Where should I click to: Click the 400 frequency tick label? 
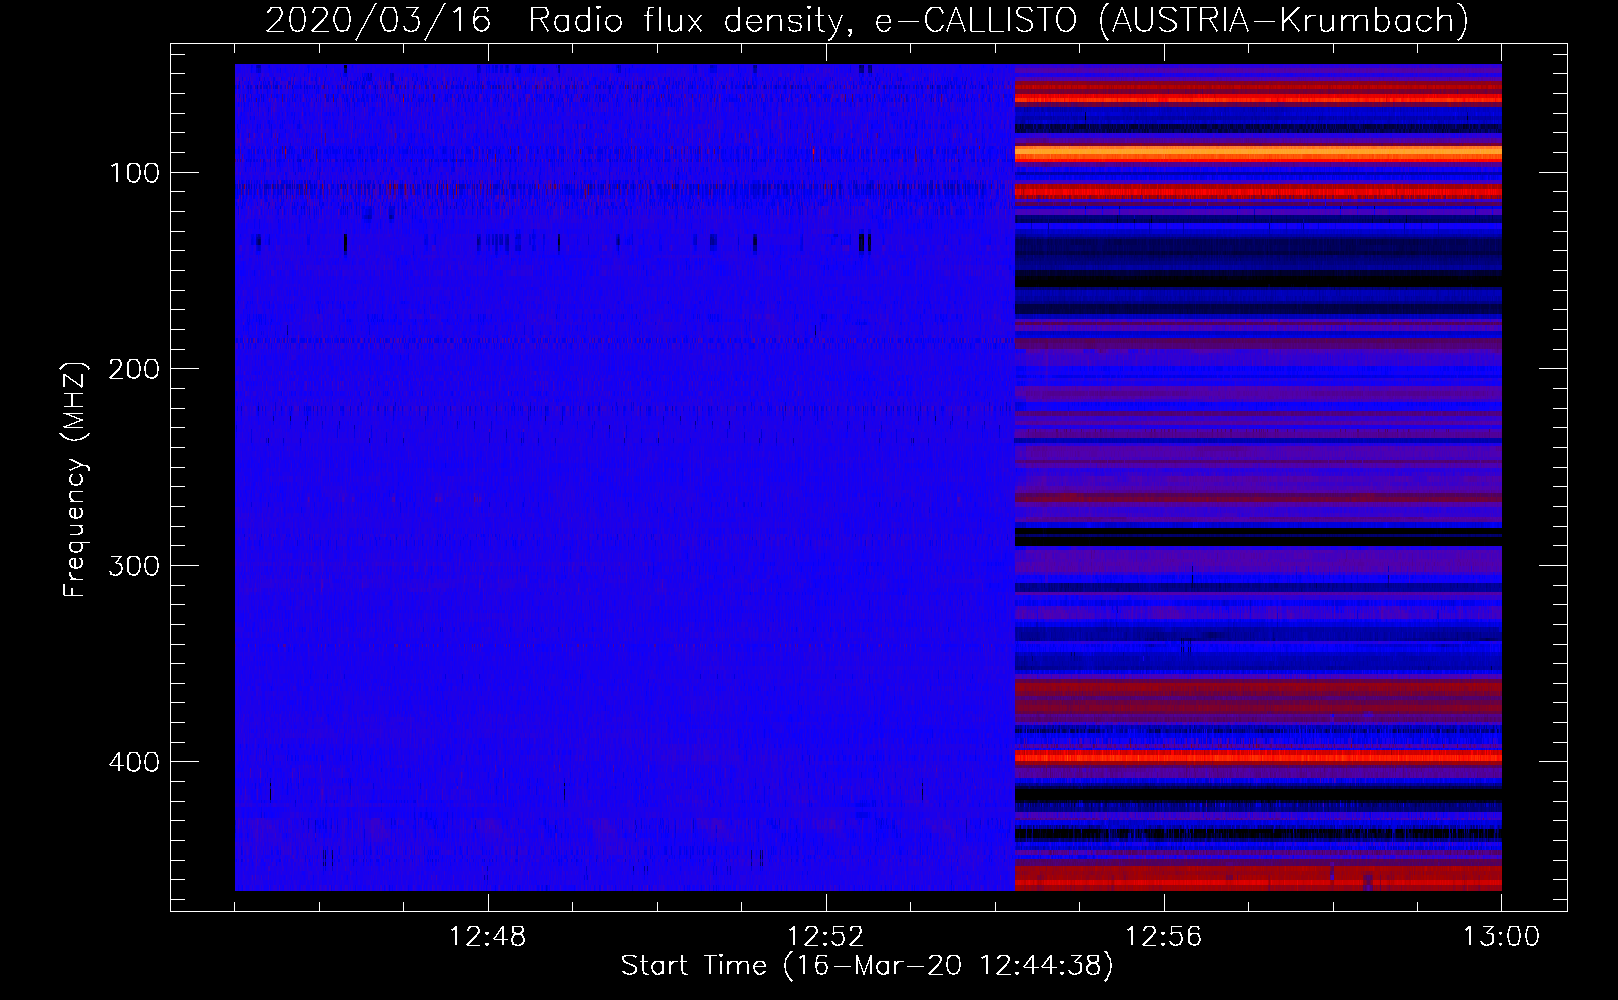click(135, 762)
